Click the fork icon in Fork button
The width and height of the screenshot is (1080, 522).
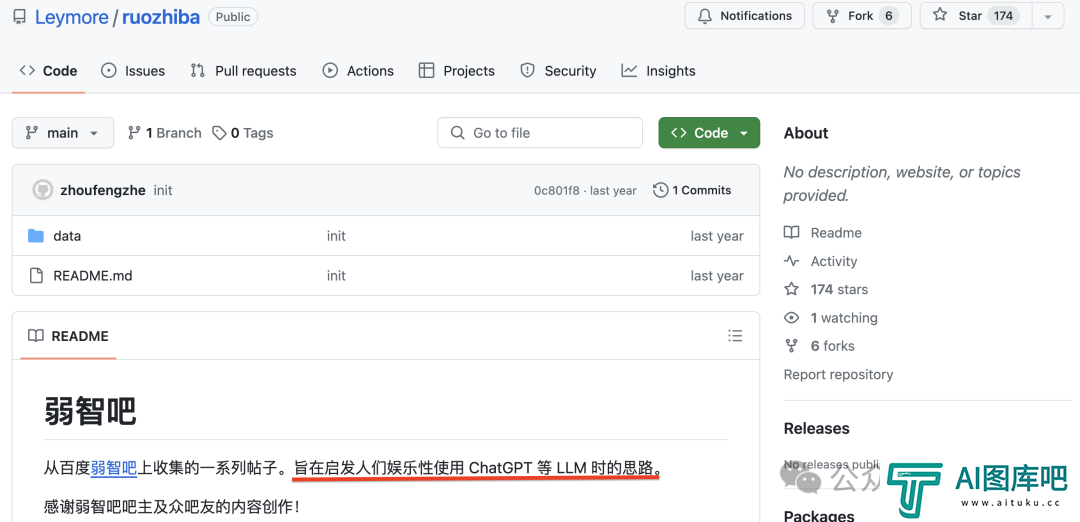point(833,16)
